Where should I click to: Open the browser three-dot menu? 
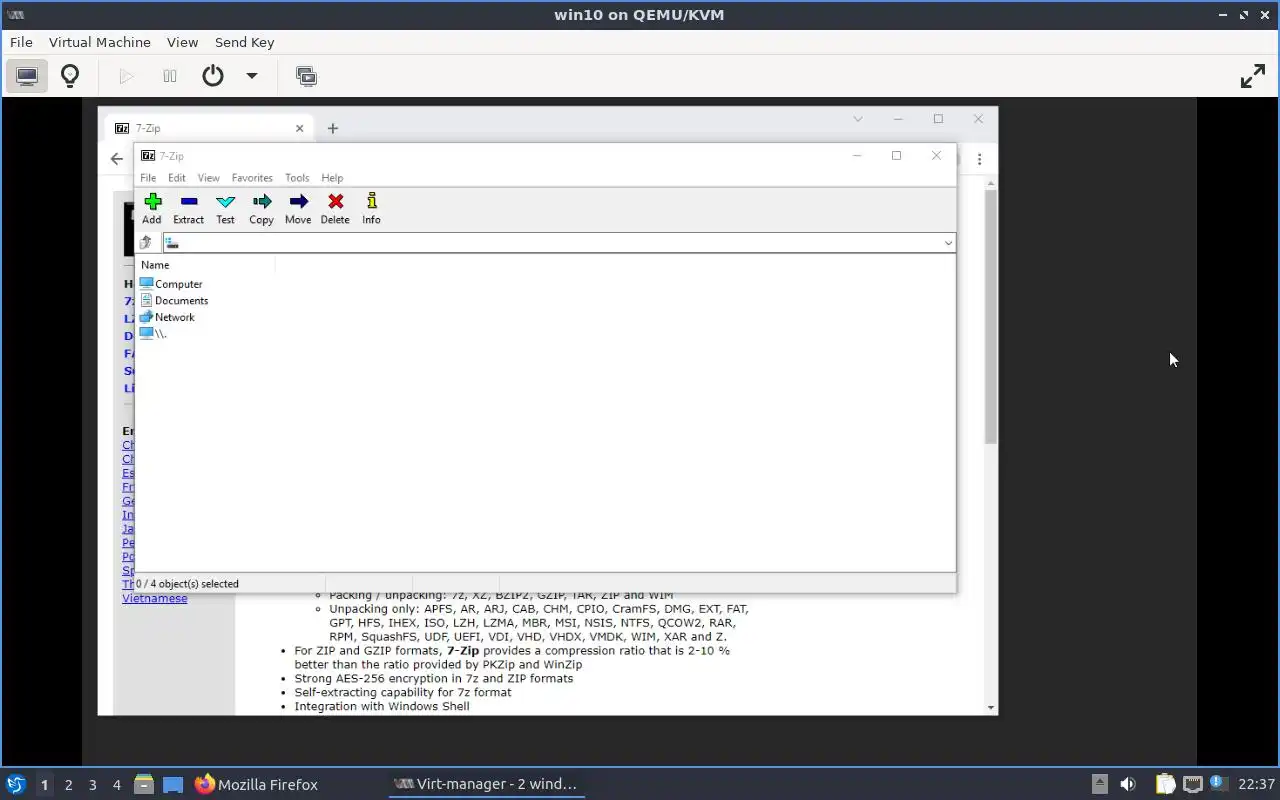[979, 159]
